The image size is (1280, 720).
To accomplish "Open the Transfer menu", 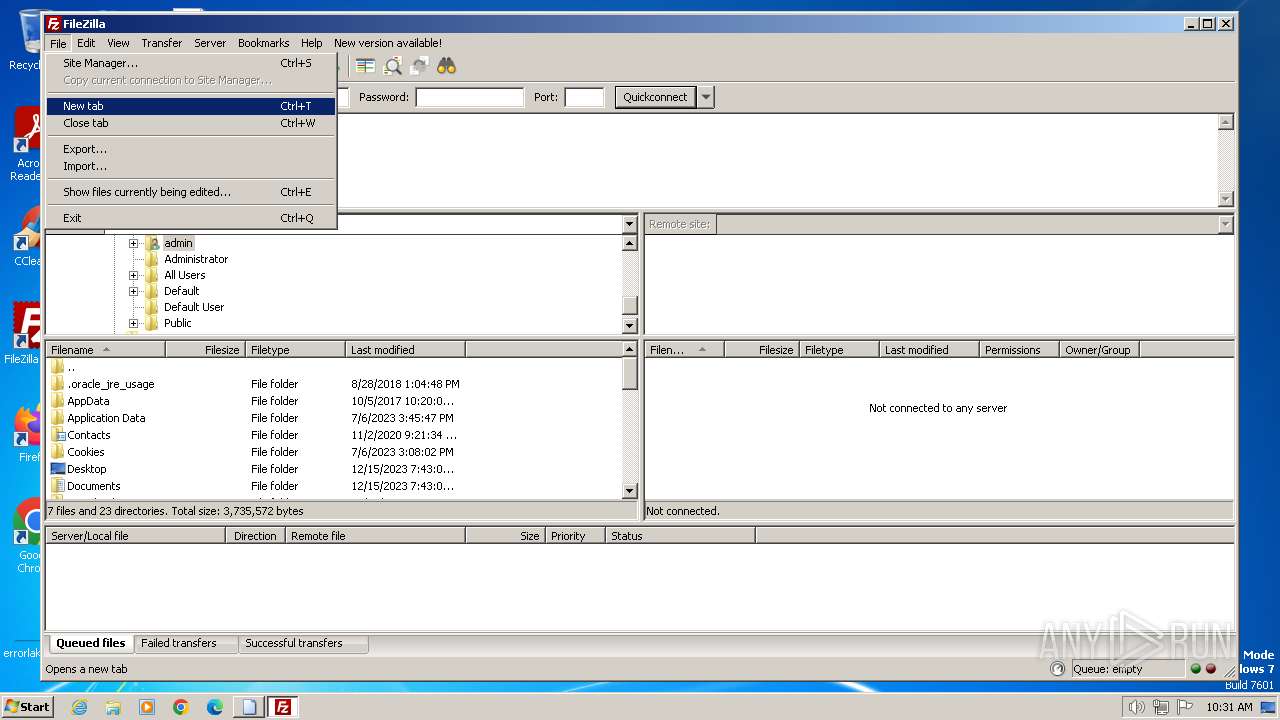I will click(161, 43).
